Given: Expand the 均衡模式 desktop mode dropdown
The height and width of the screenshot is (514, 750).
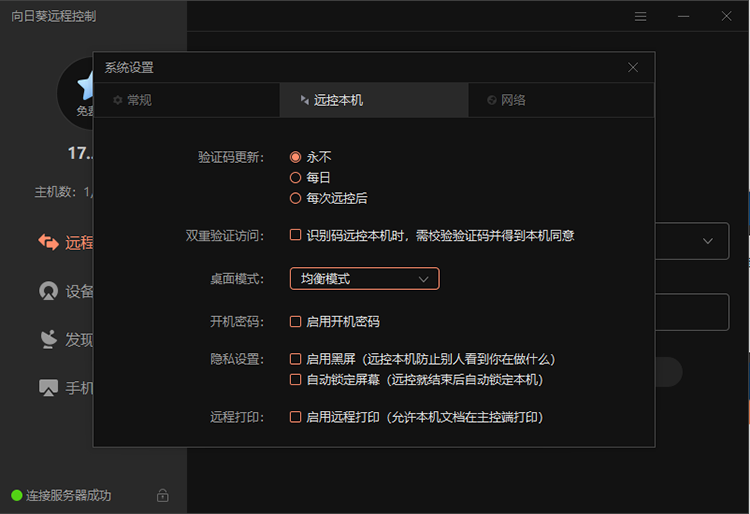Looking at the screenshot, I should tap(364, 279).
